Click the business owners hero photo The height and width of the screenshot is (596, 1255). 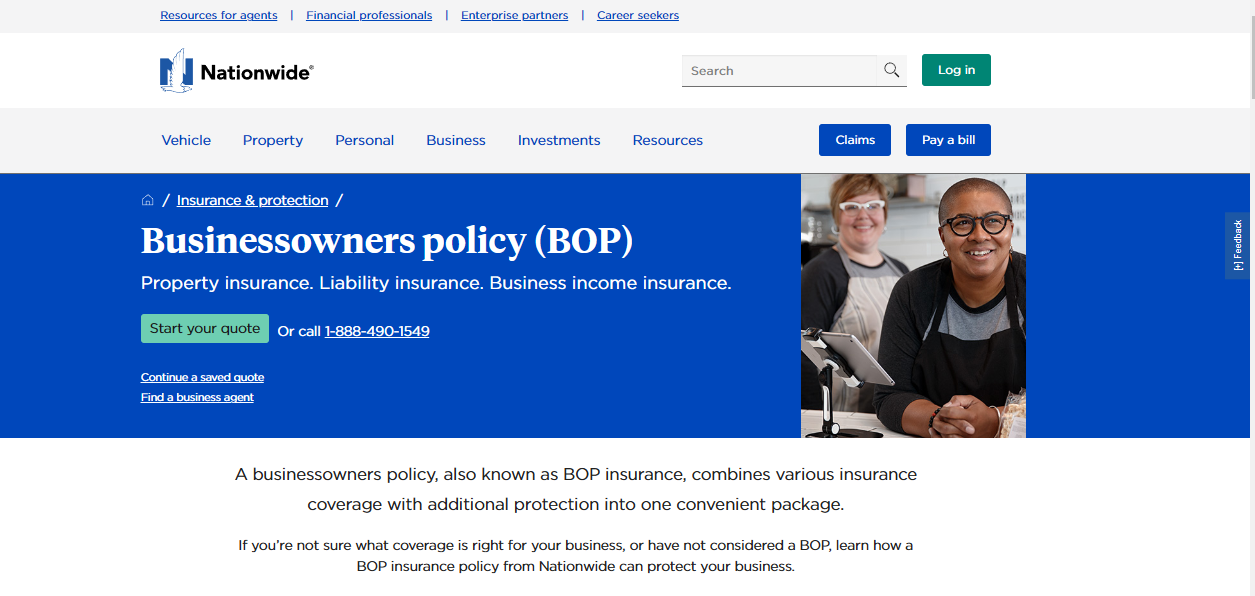[x=912, y=306]
